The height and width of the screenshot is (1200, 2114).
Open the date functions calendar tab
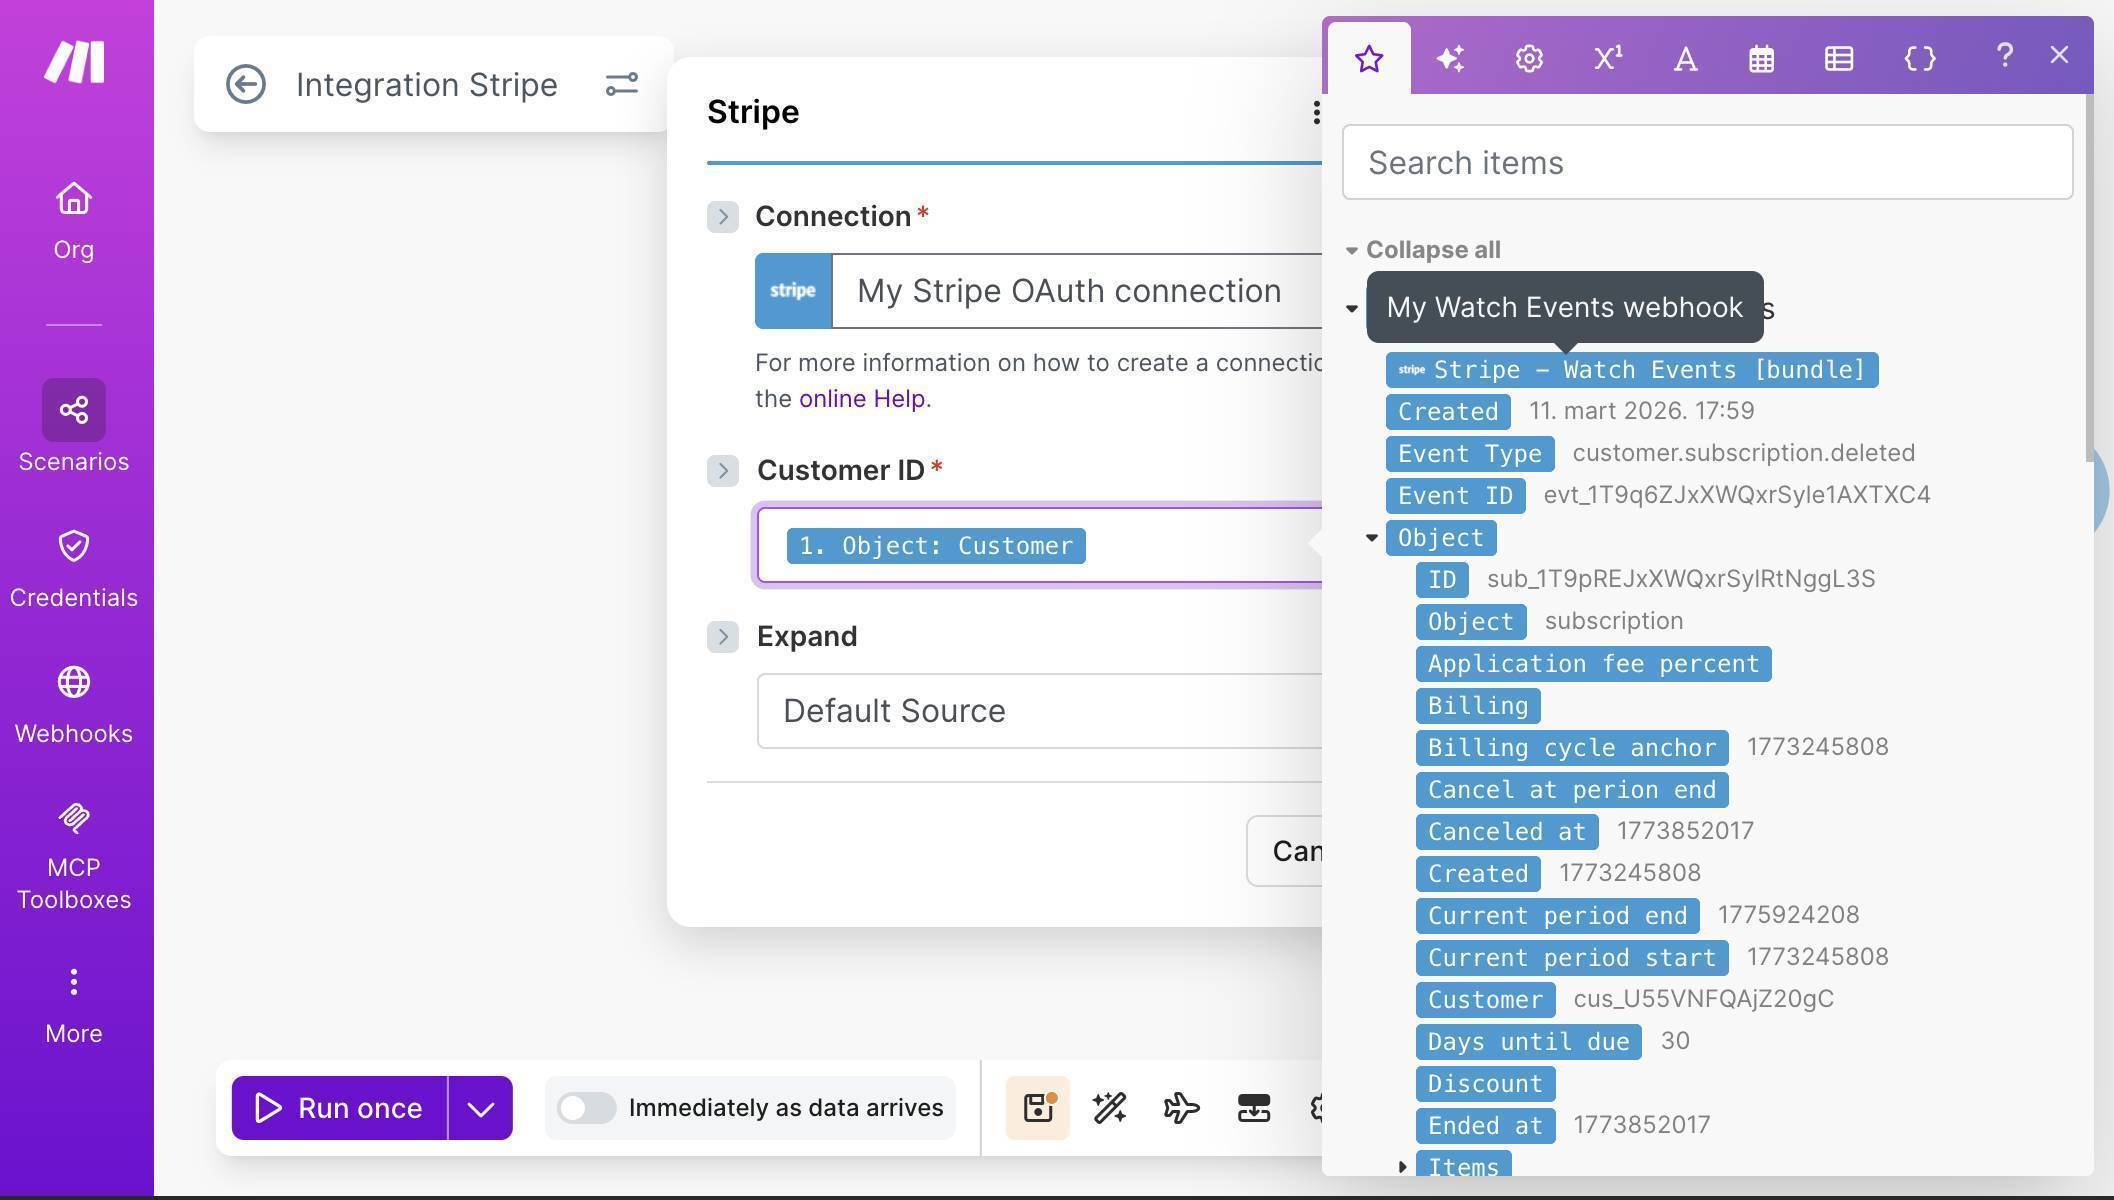click(1761, 58)
